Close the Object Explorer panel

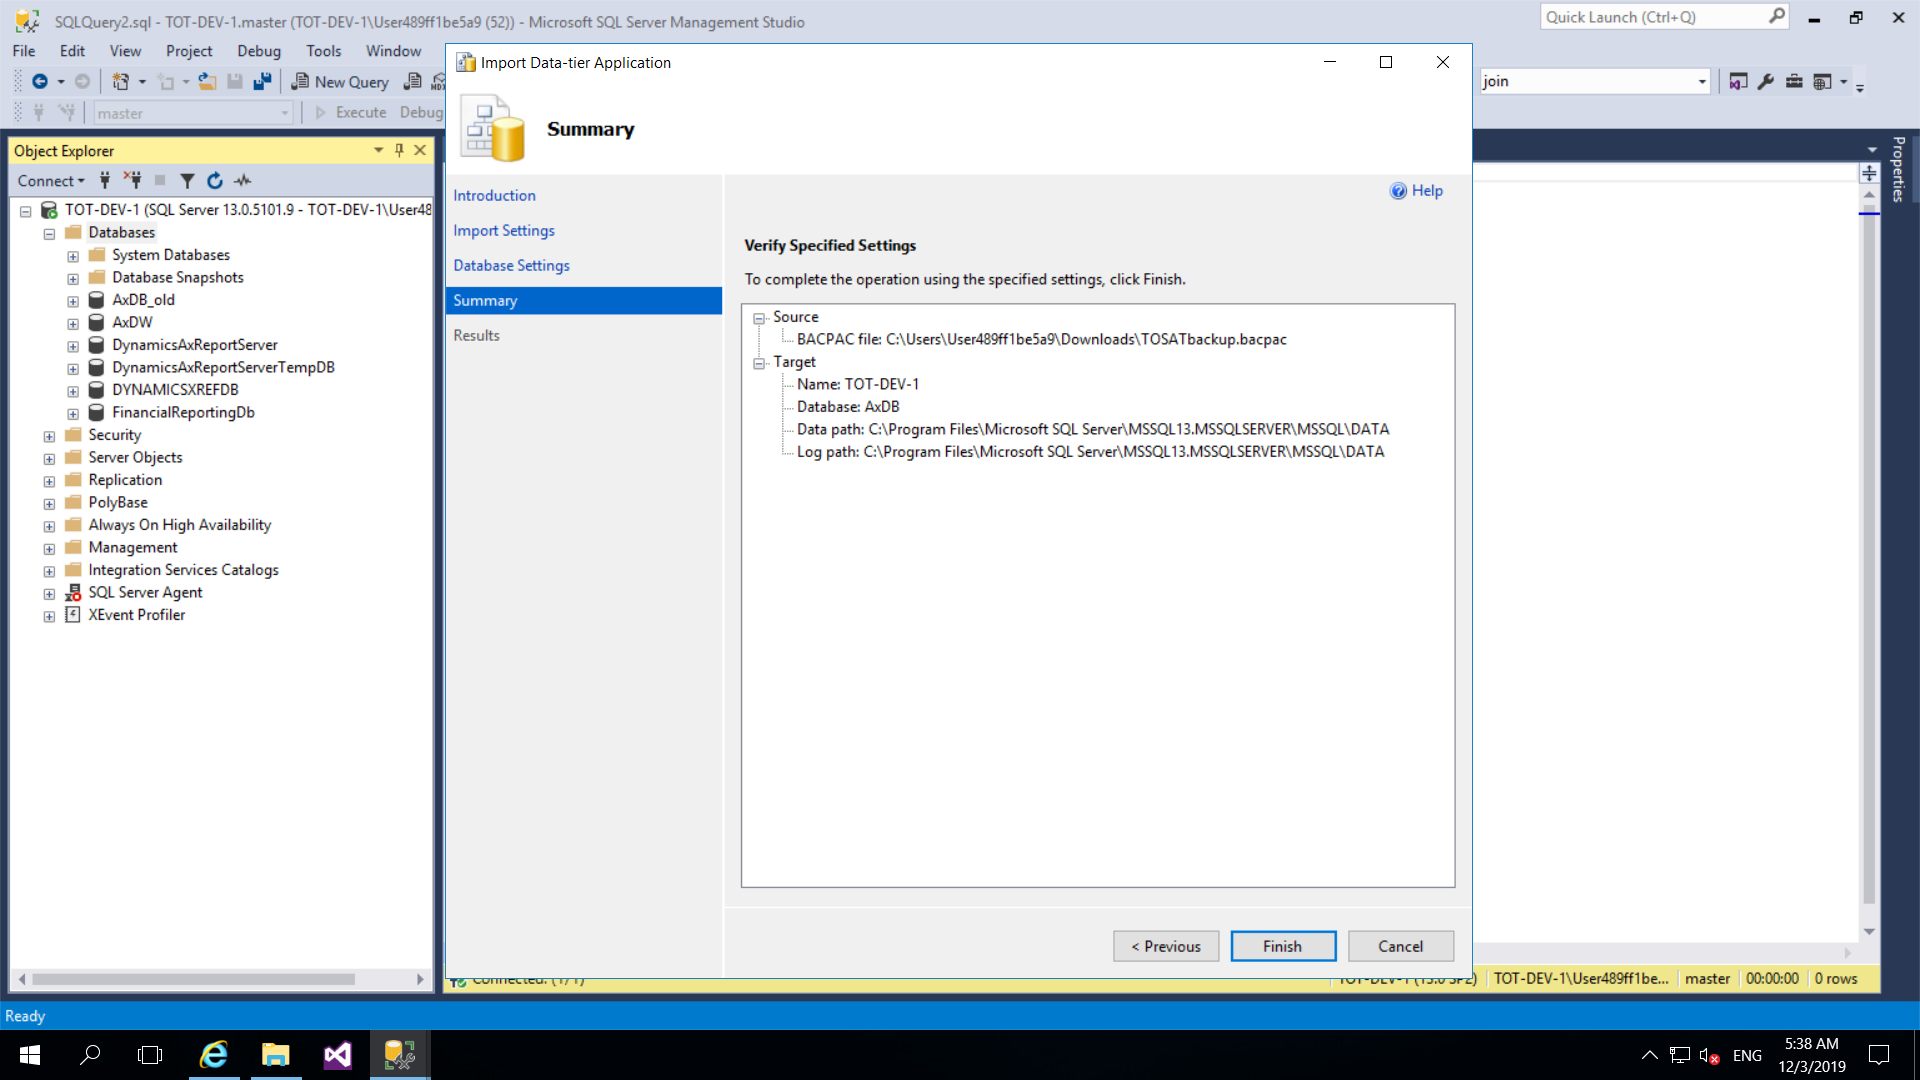(420, 150)
